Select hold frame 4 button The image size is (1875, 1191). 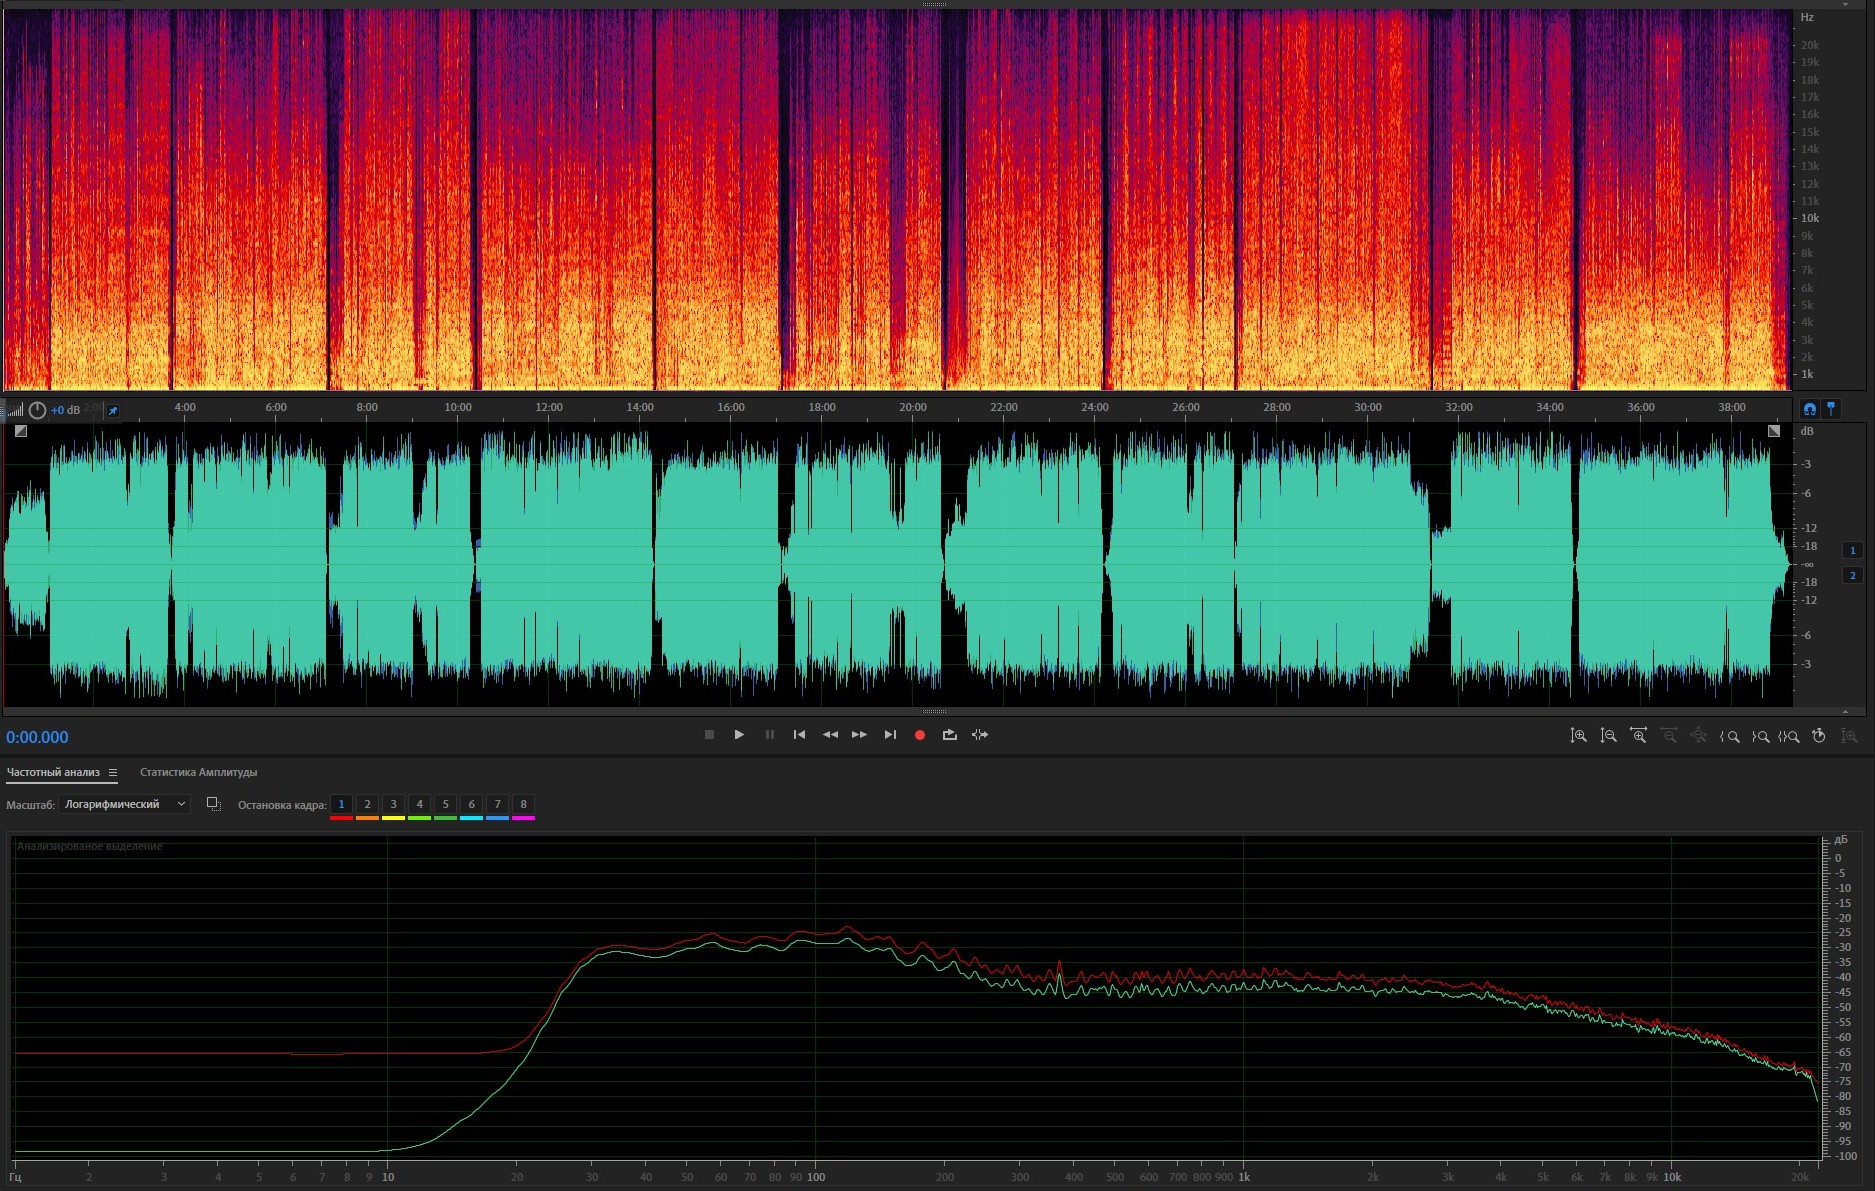(x=419, y=804)
